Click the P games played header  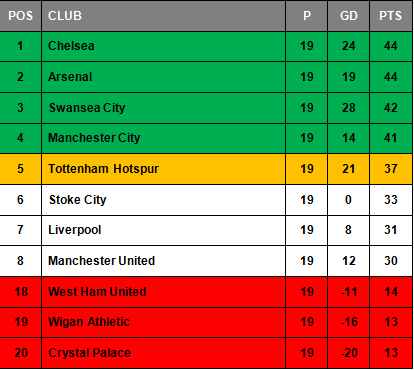[x=307, y=16]
